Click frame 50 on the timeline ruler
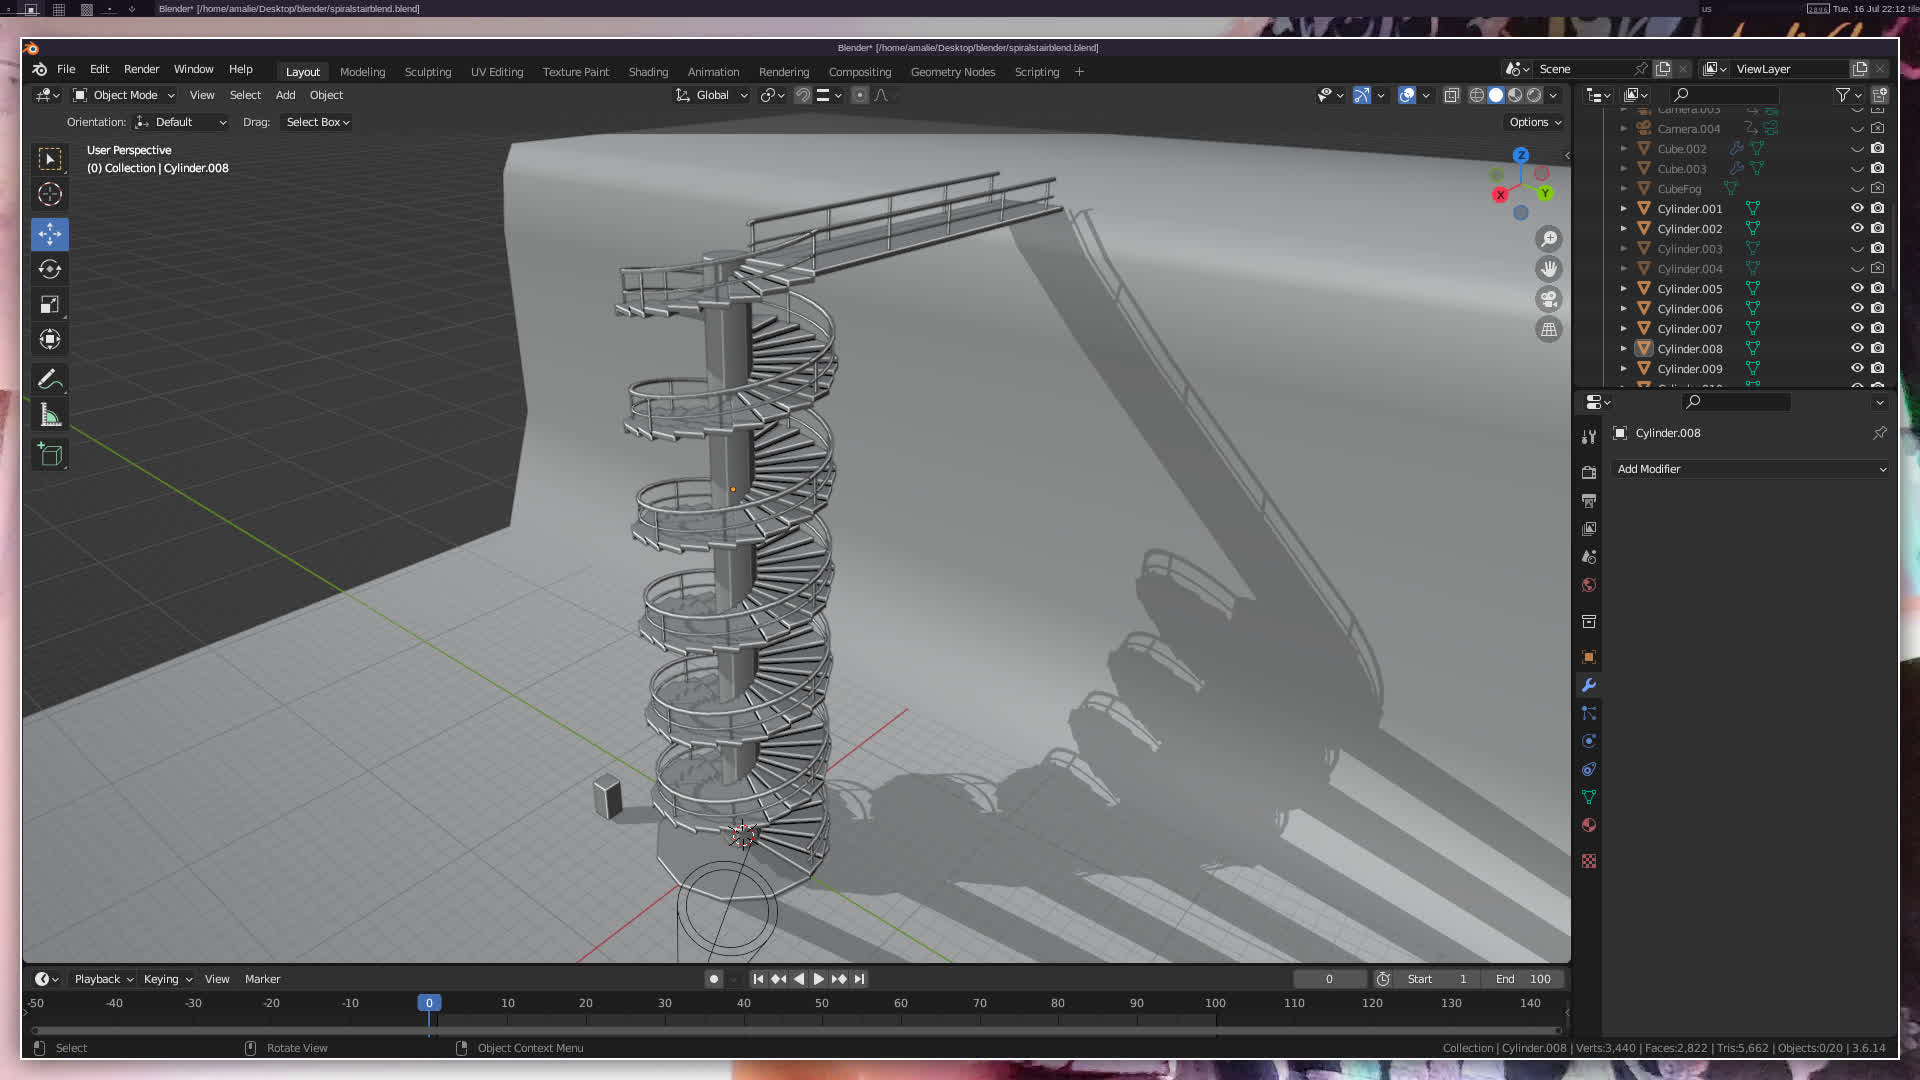 coord(822,1003)
